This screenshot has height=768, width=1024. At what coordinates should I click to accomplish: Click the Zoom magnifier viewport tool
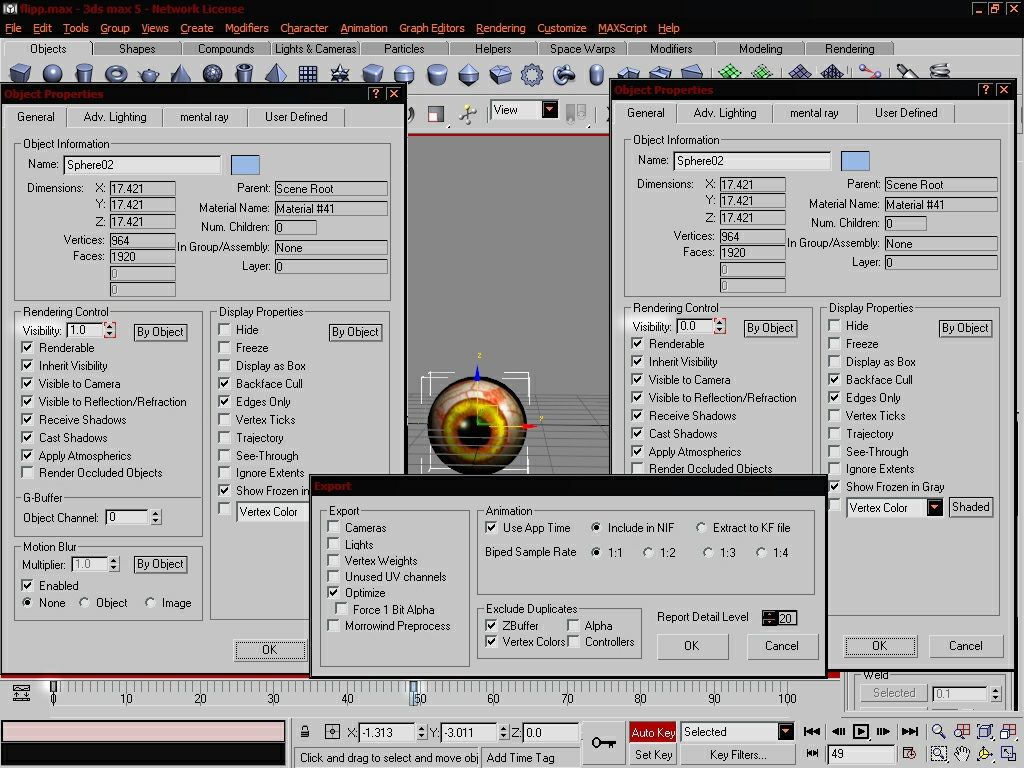(938, 731)
